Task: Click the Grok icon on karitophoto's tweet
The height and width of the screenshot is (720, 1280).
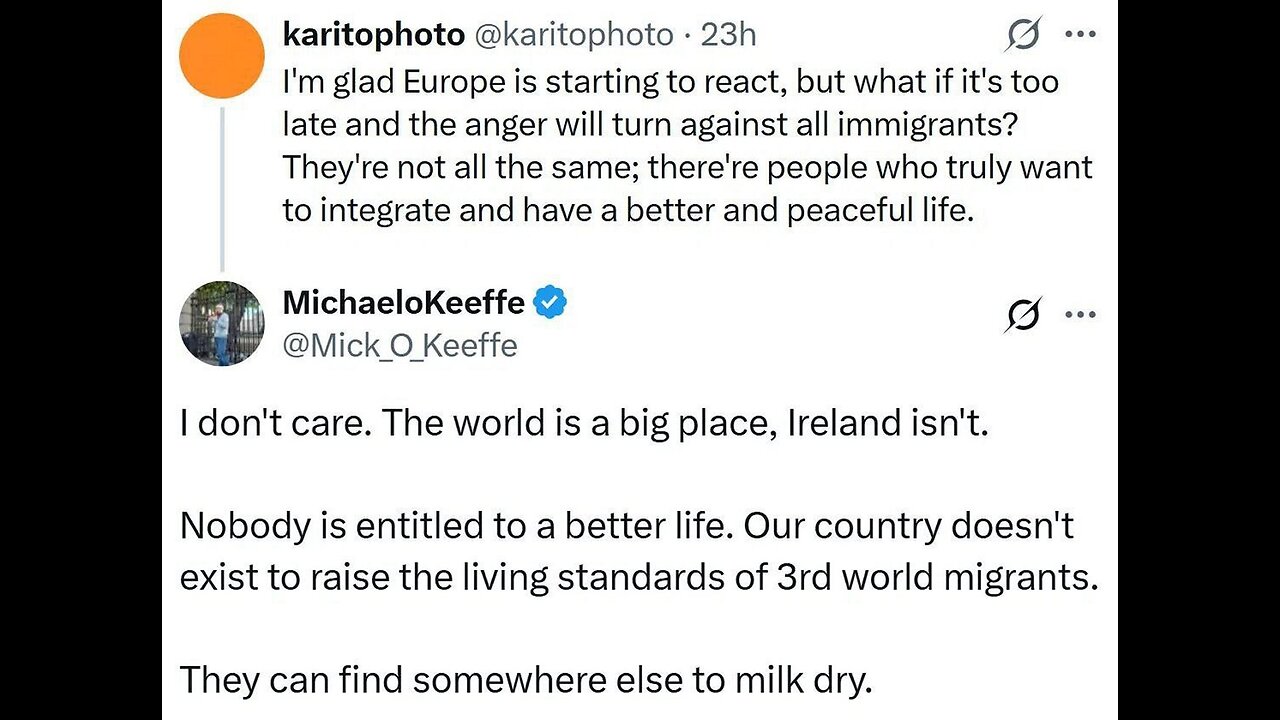Action: [x=1022, y=35]
